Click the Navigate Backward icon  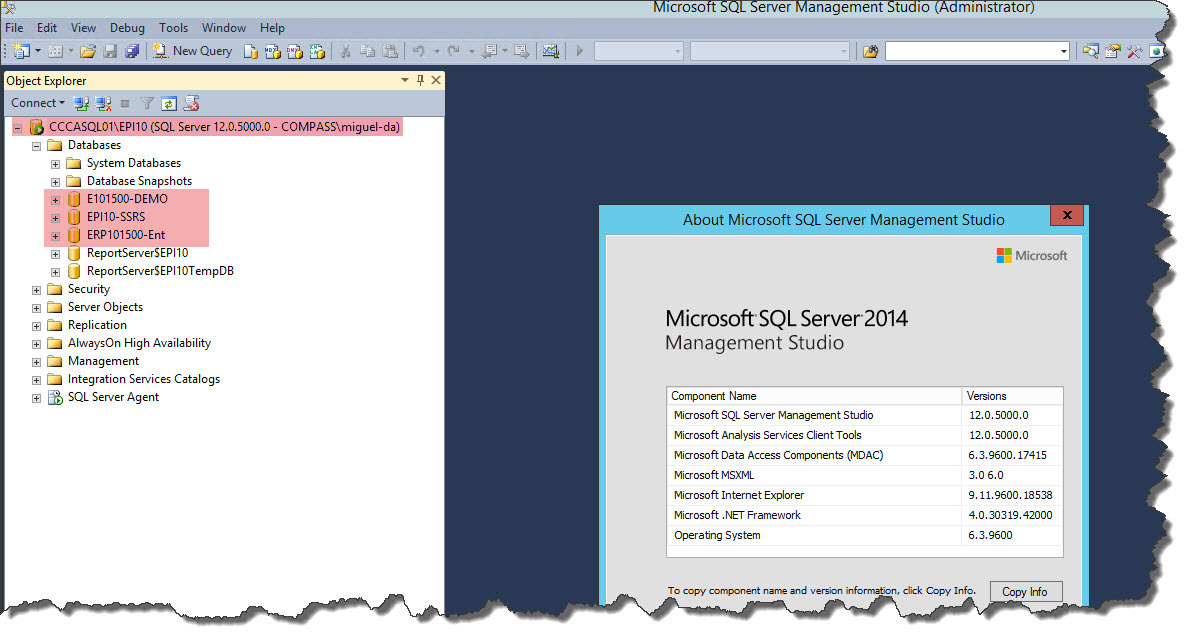coord(490,51)
